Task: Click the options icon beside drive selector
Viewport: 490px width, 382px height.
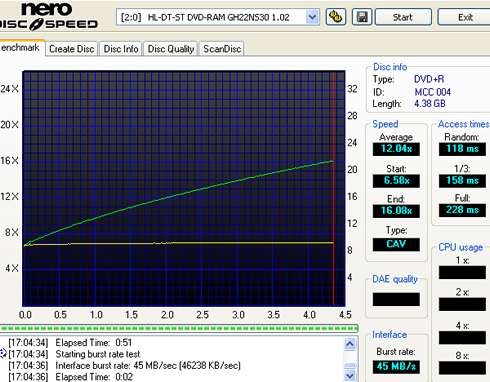Action: [336, 17]
